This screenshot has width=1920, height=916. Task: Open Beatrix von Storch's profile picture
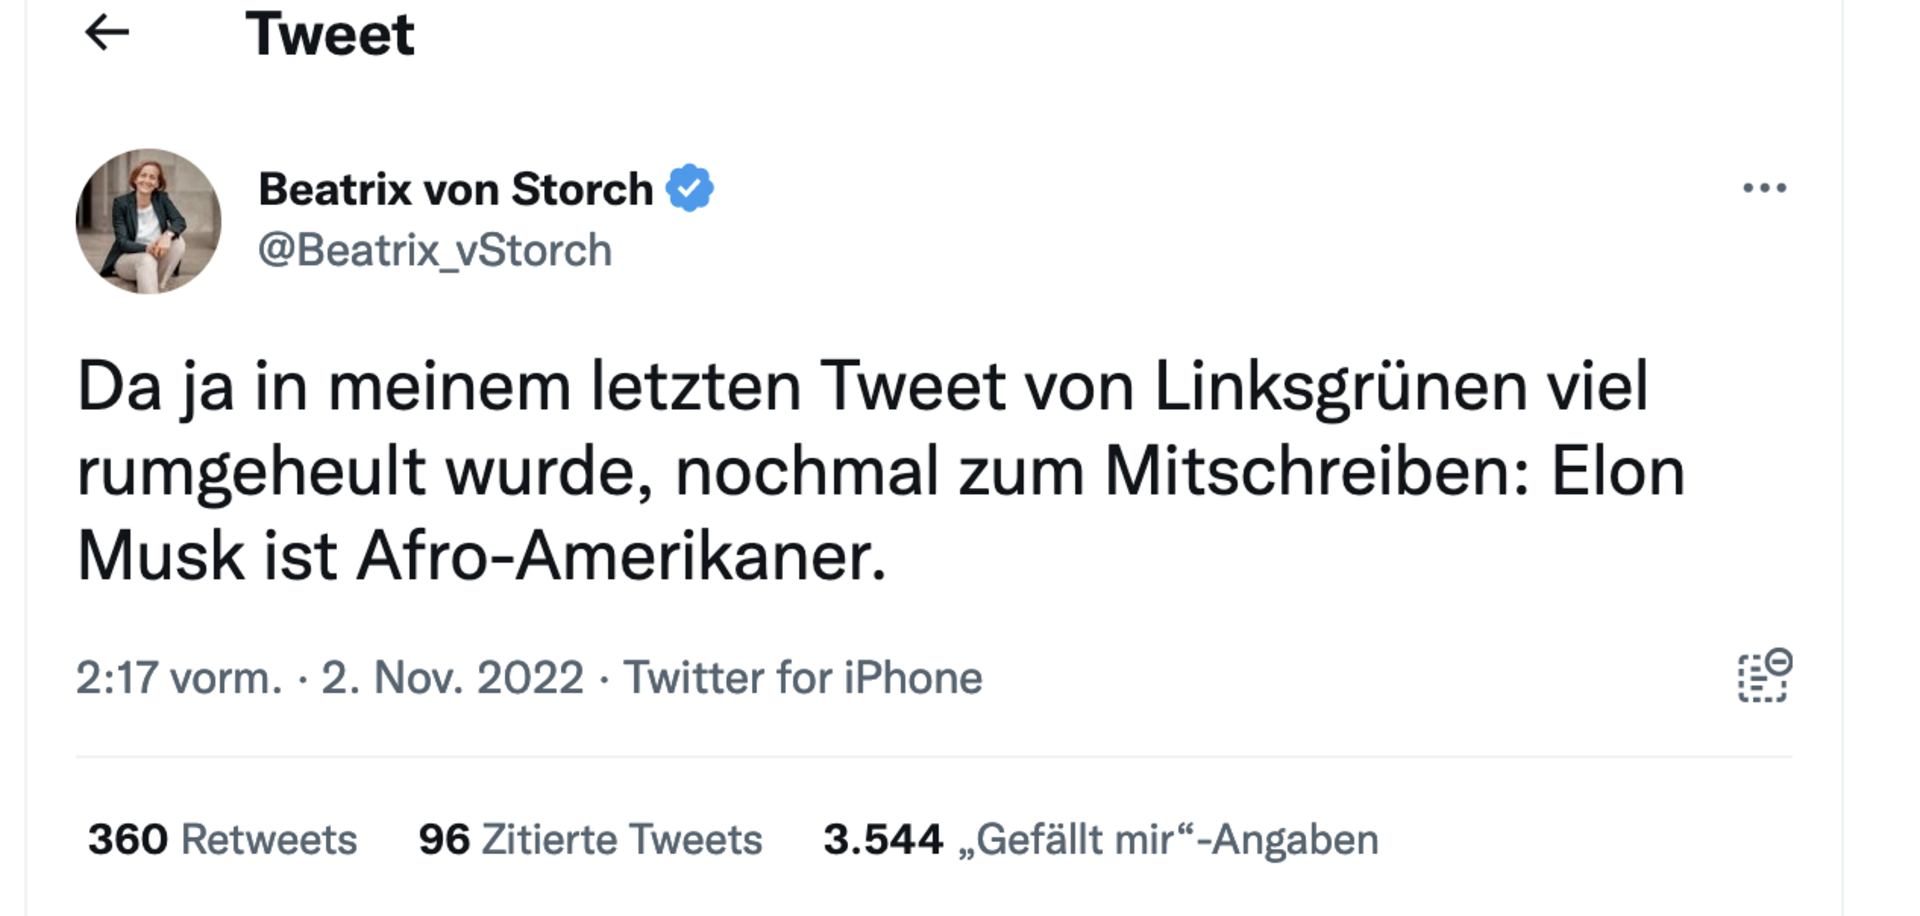pyautogui.click(x=148, y=221)
